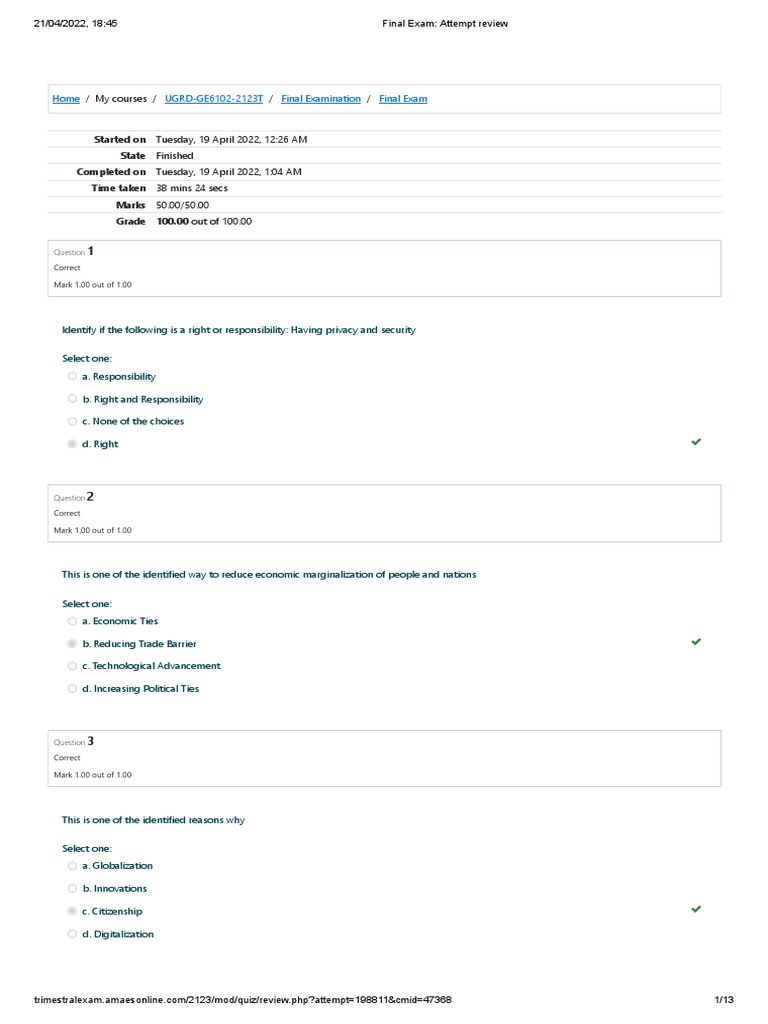
Task: Select radio button 'a. Responsibility'
Action: (72, 377)
